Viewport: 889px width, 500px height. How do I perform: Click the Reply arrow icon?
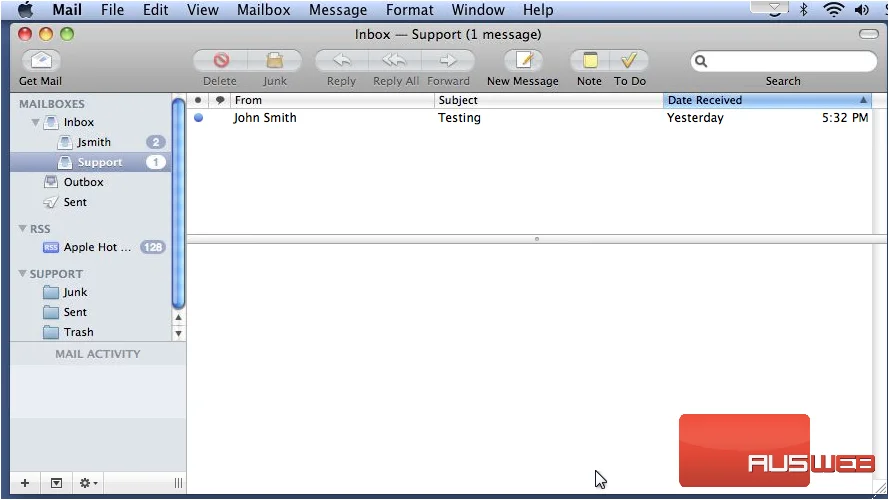(341, 60)
